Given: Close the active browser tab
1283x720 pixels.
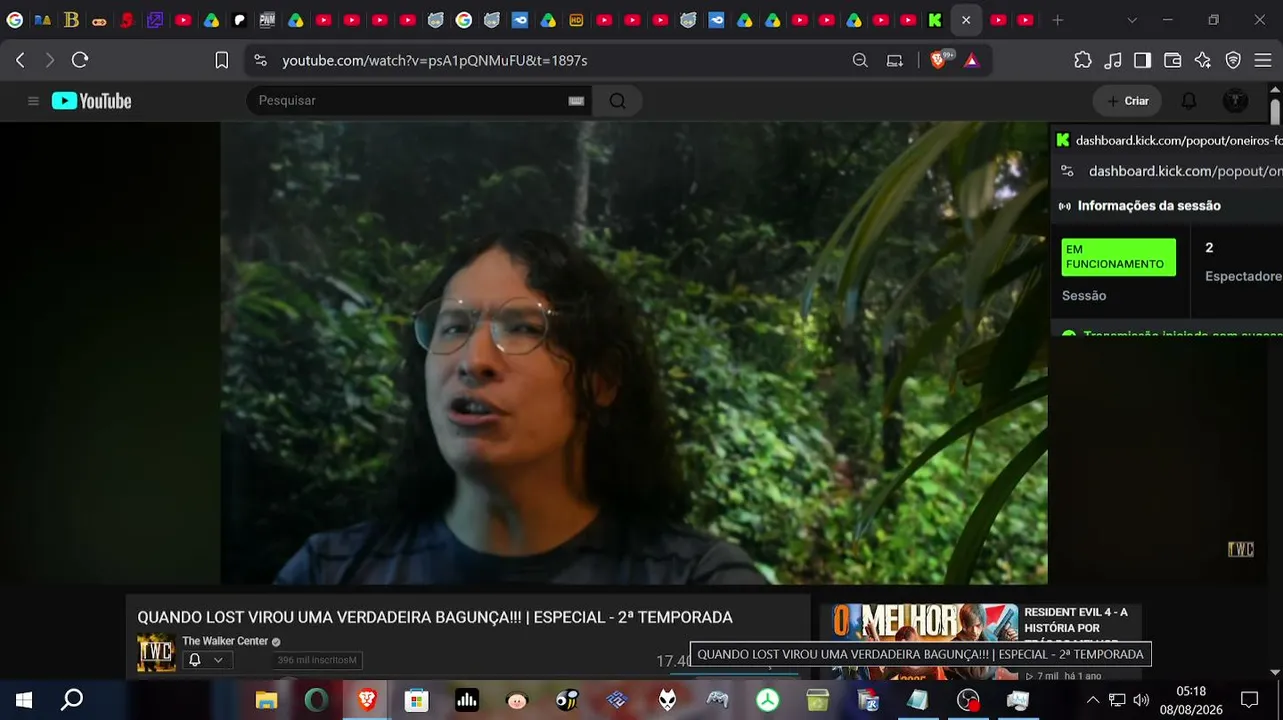Looking at the screenshot, I should coord(966,20).
